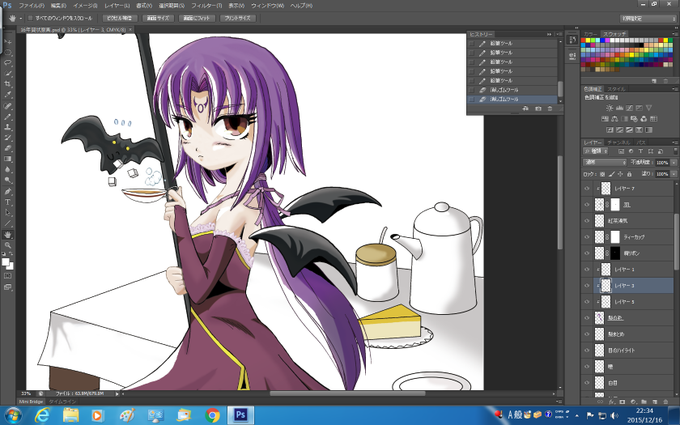Click the foreground color swatch in toolbox
This screenshot has width=680, height=425.
5,261
